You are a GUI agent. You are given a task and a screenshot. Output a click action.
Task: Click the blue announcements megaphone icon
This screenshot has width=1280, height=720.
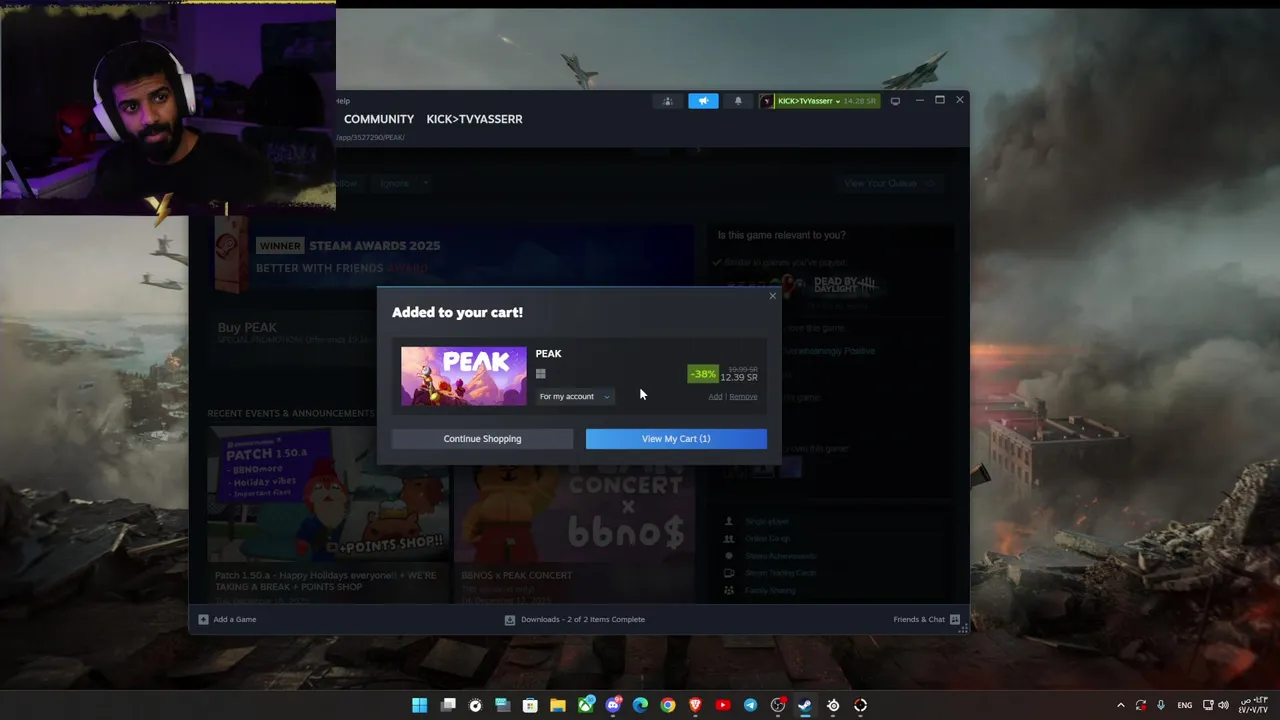pos(703,101)
